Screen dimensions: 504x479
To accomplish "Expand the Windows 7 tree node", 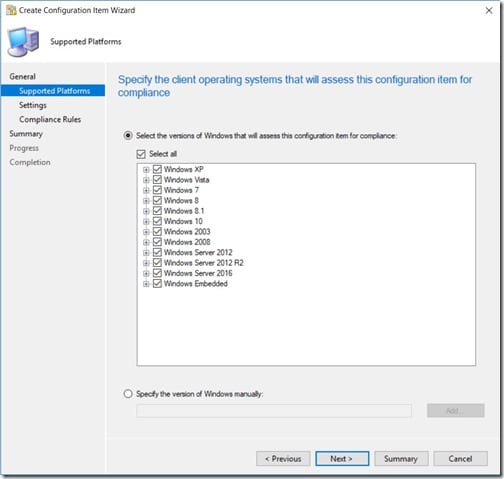I will 146,190.
